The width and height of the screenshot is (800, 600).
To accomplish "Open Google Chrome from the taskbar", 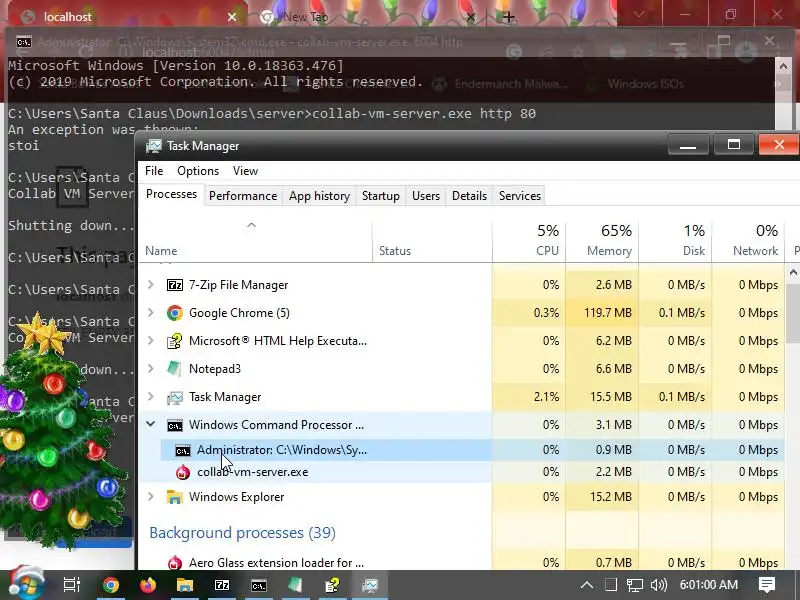I will (x=111, y=585).
